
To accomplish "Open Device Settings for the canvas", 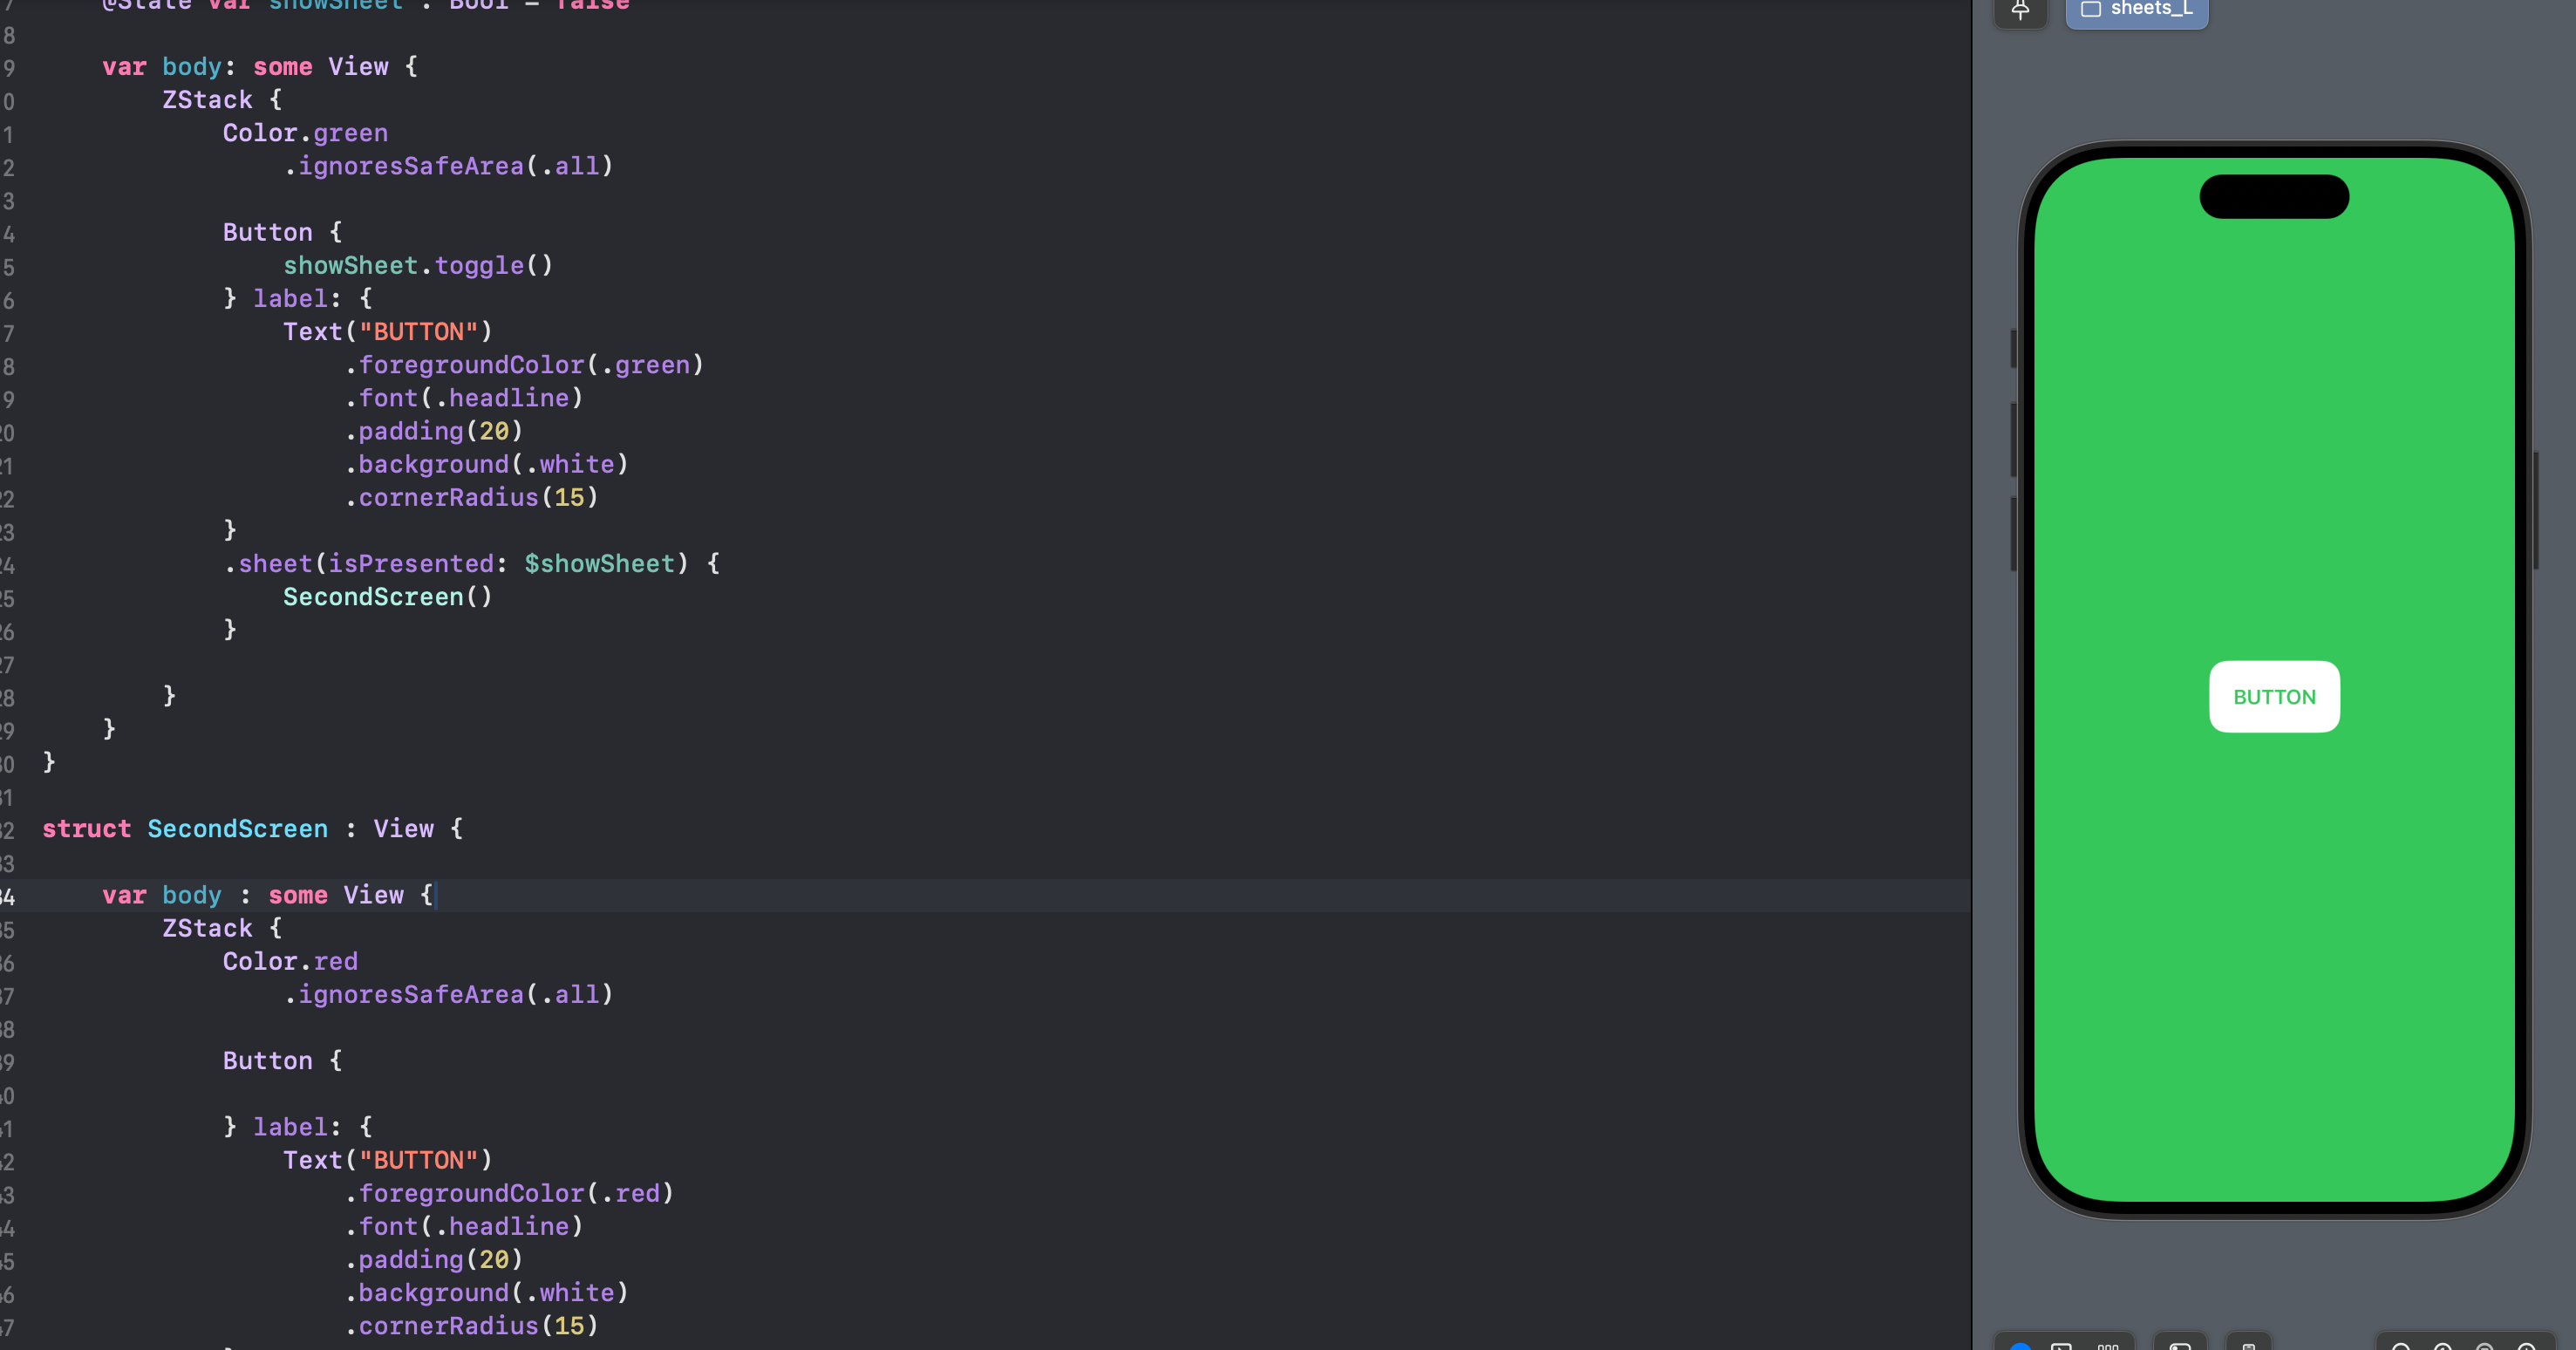I will (x=2180, y=1345).
